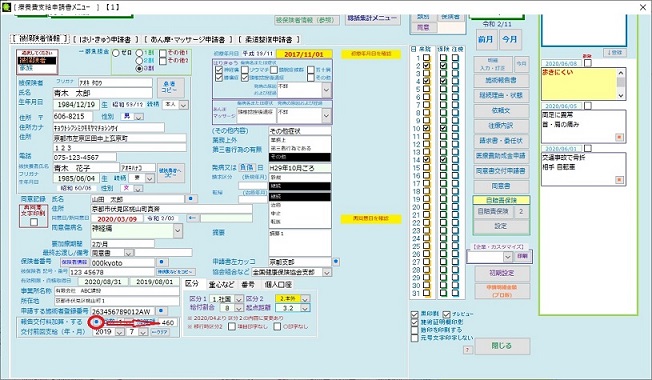Switch to 個人口座 tab
Viewport: 652px width, 380px height.
click(x=278, y=284)
